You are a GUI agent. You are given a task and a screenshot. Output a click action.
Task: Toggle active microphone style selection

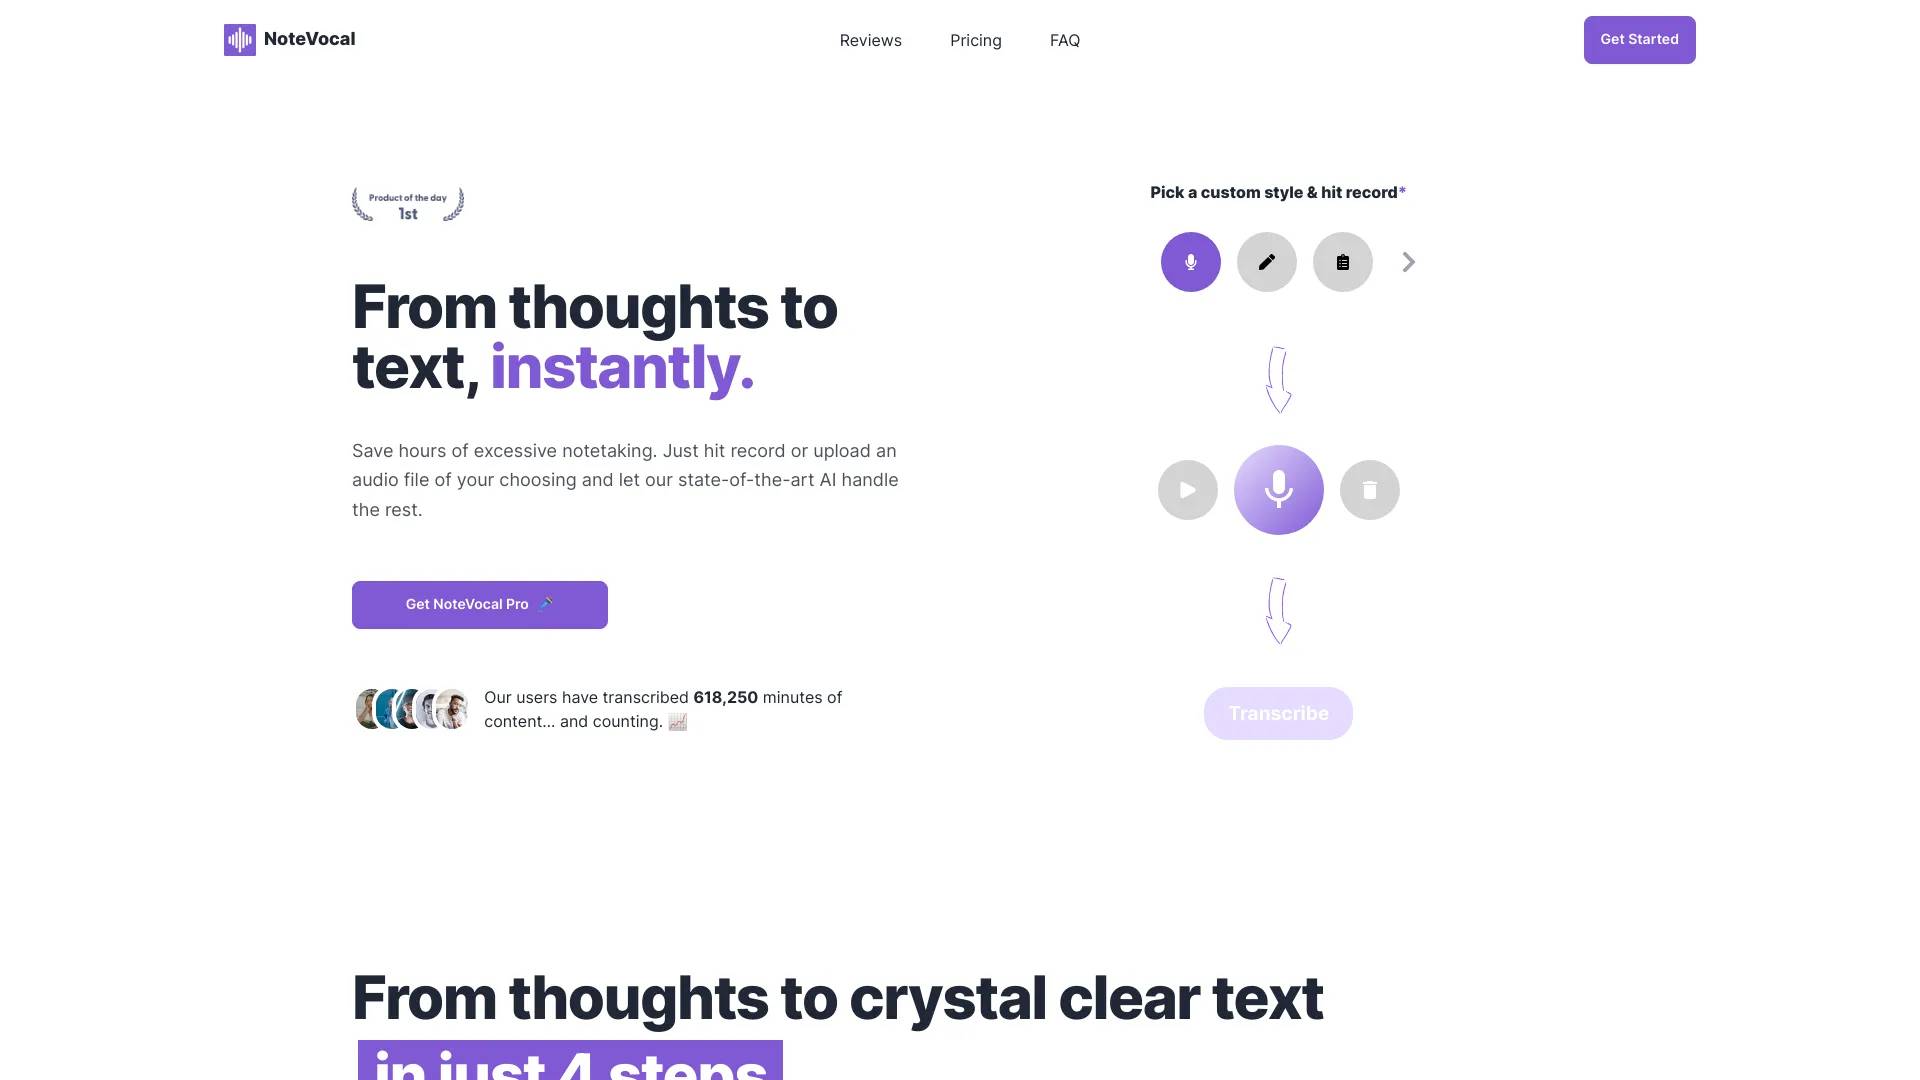[1189, 261]
